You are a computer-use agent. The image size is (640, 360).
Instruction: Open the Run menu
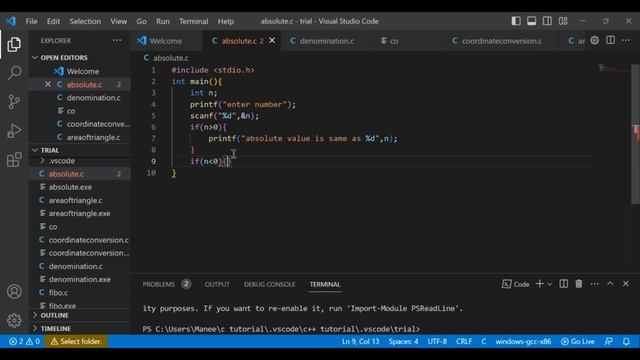point(162,21)
